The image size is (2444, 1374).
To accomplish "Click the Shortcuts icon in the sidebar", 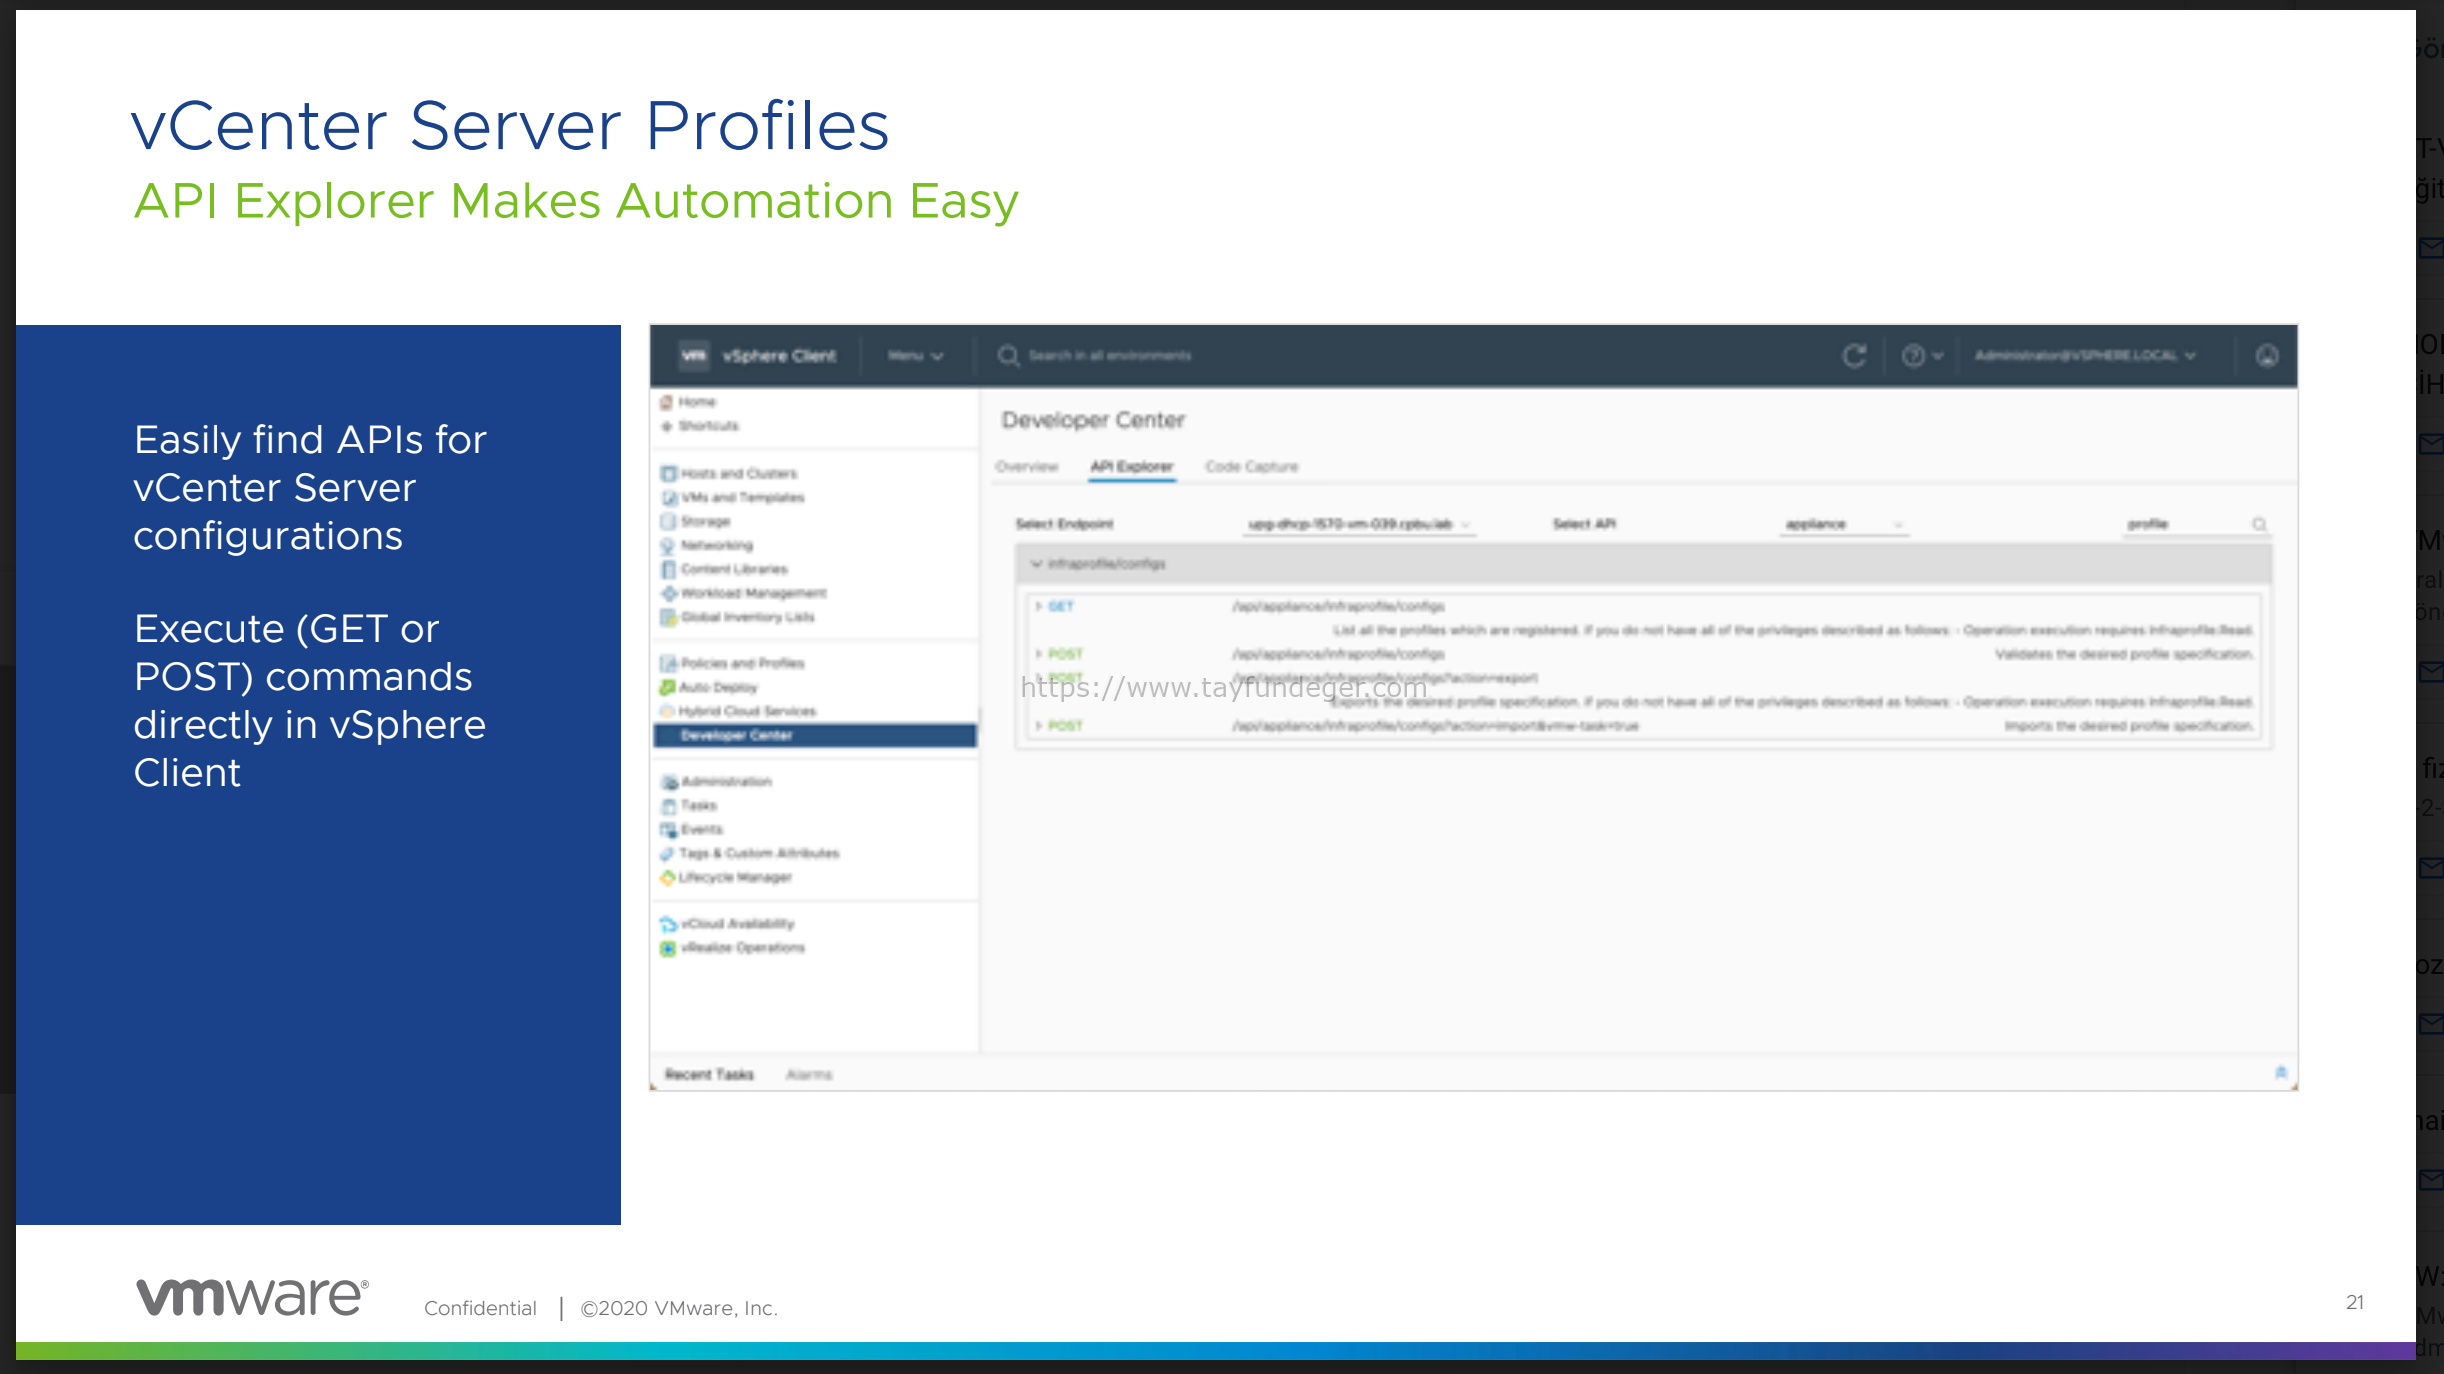I will 666,426.
